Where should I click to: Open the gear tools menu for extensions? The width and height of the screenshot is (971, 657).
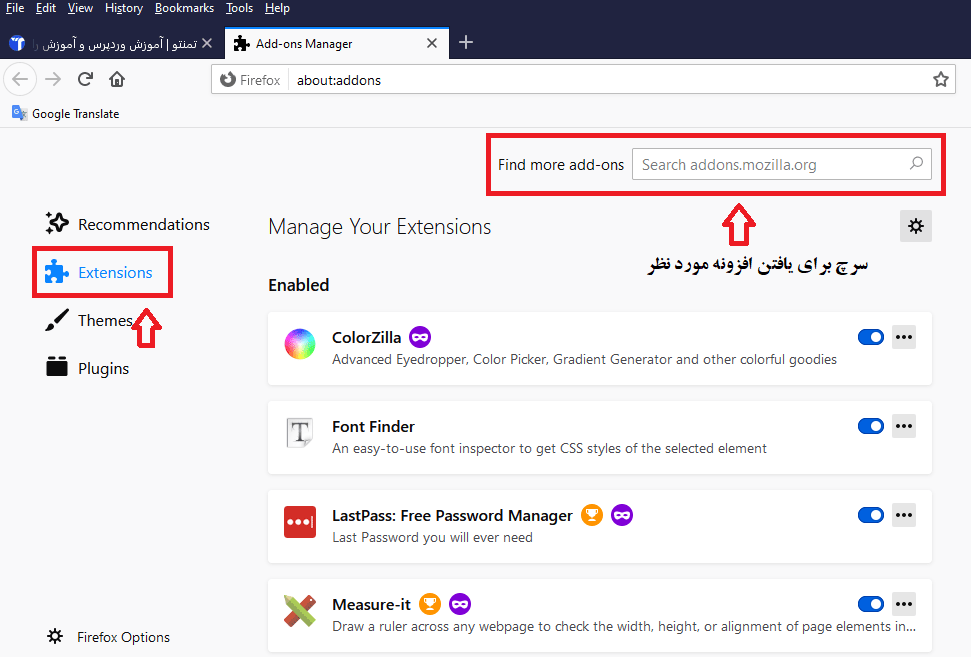(x=916, y=226)
